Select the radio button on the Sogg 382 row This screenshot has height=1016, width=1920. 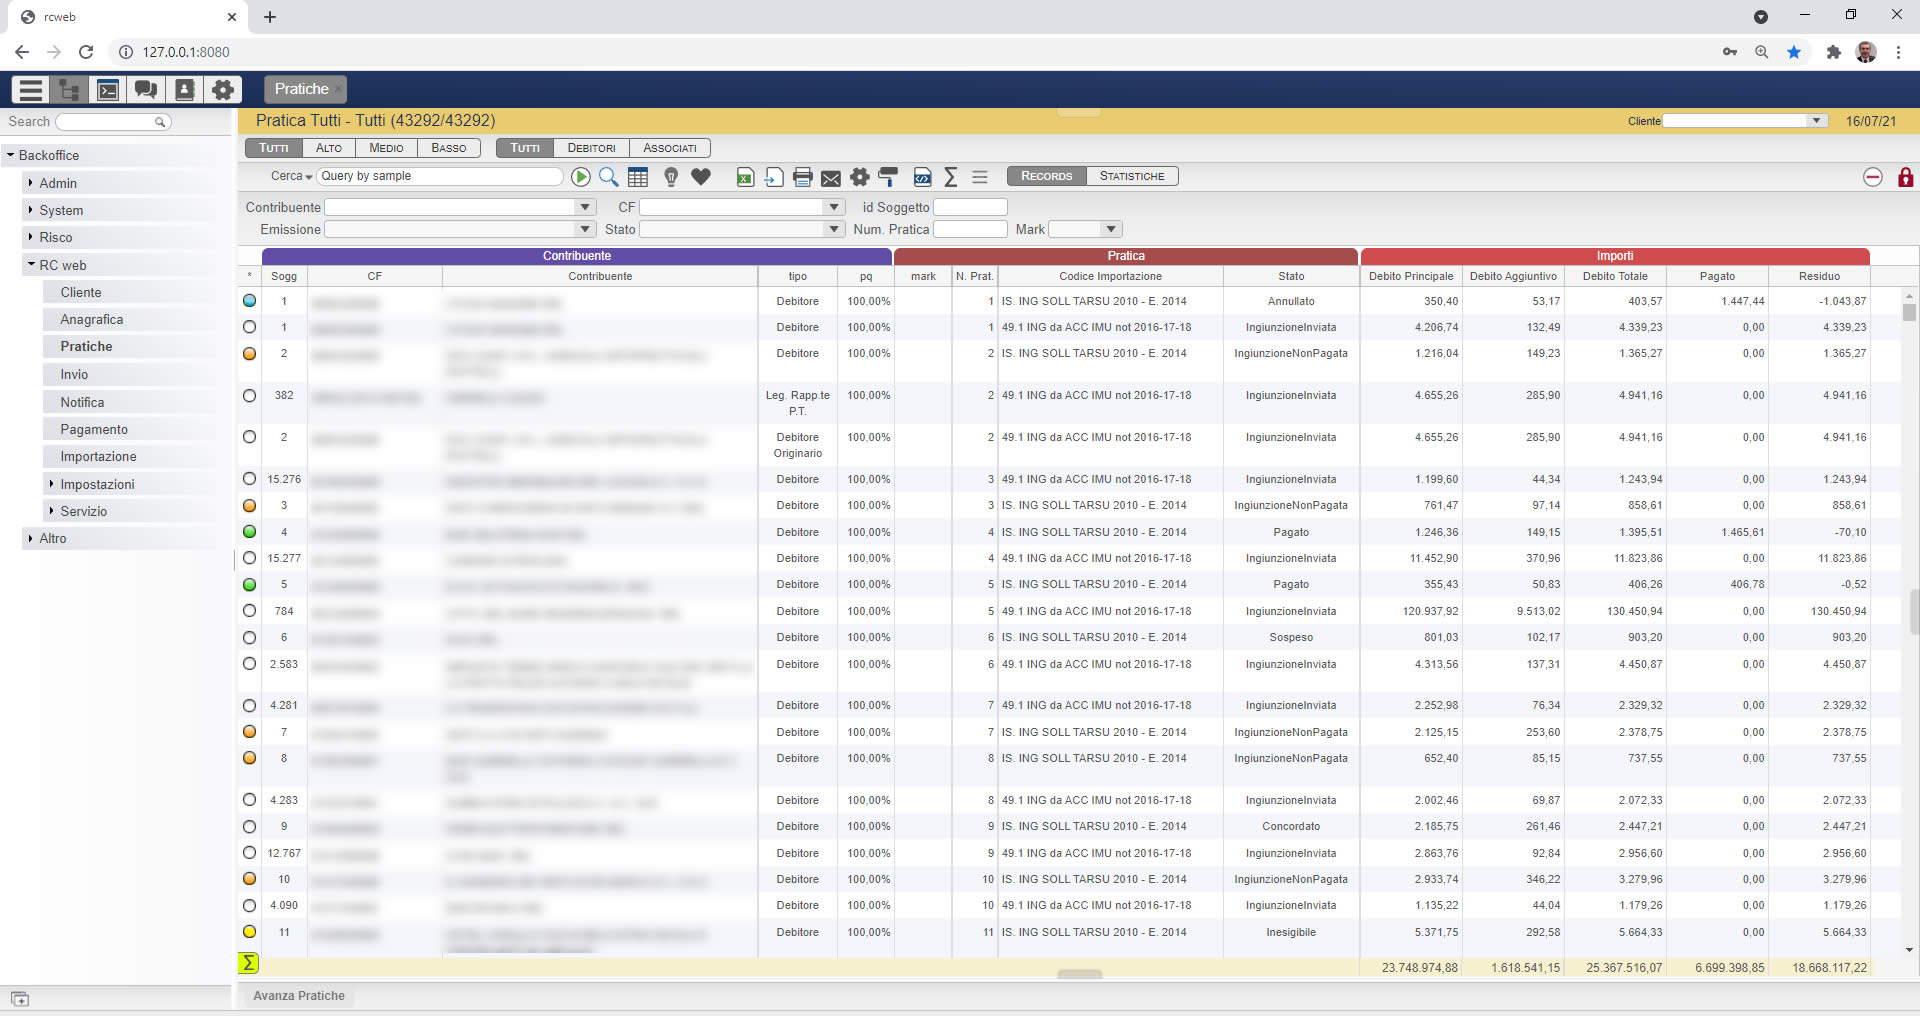pyautogui.click(x=250, y=396)
